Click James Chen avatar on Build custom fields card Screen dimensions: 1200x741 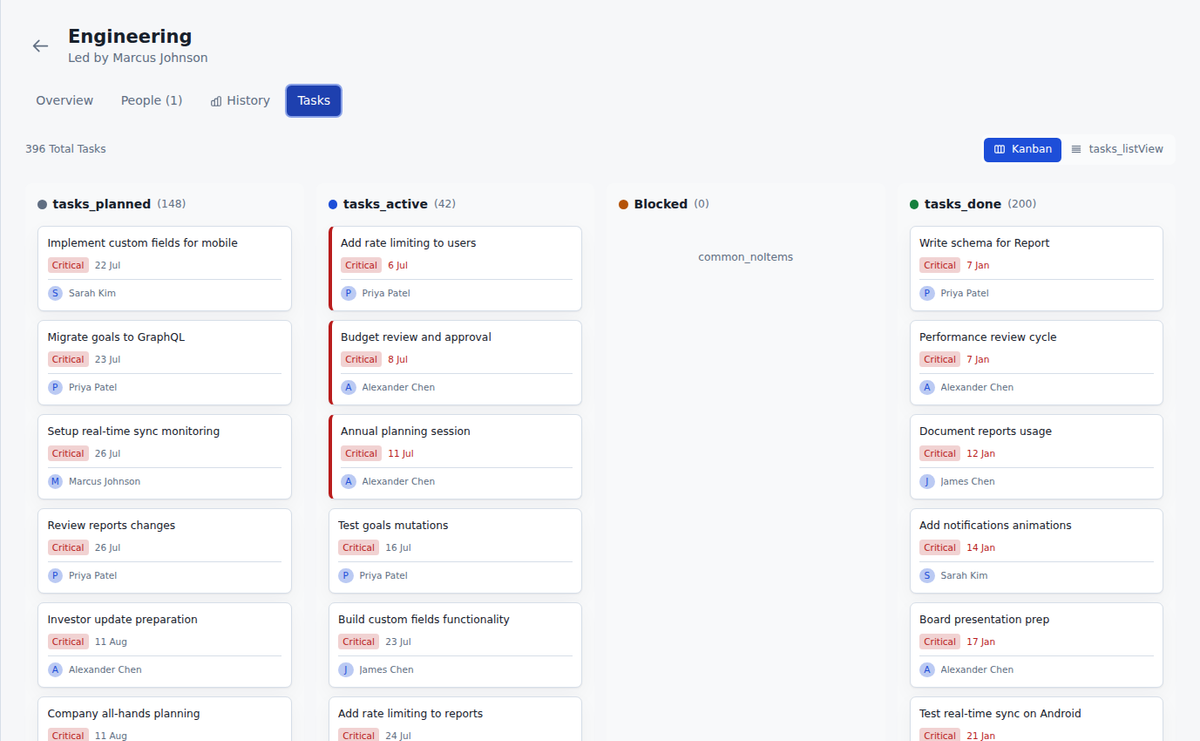pos(346,669)
